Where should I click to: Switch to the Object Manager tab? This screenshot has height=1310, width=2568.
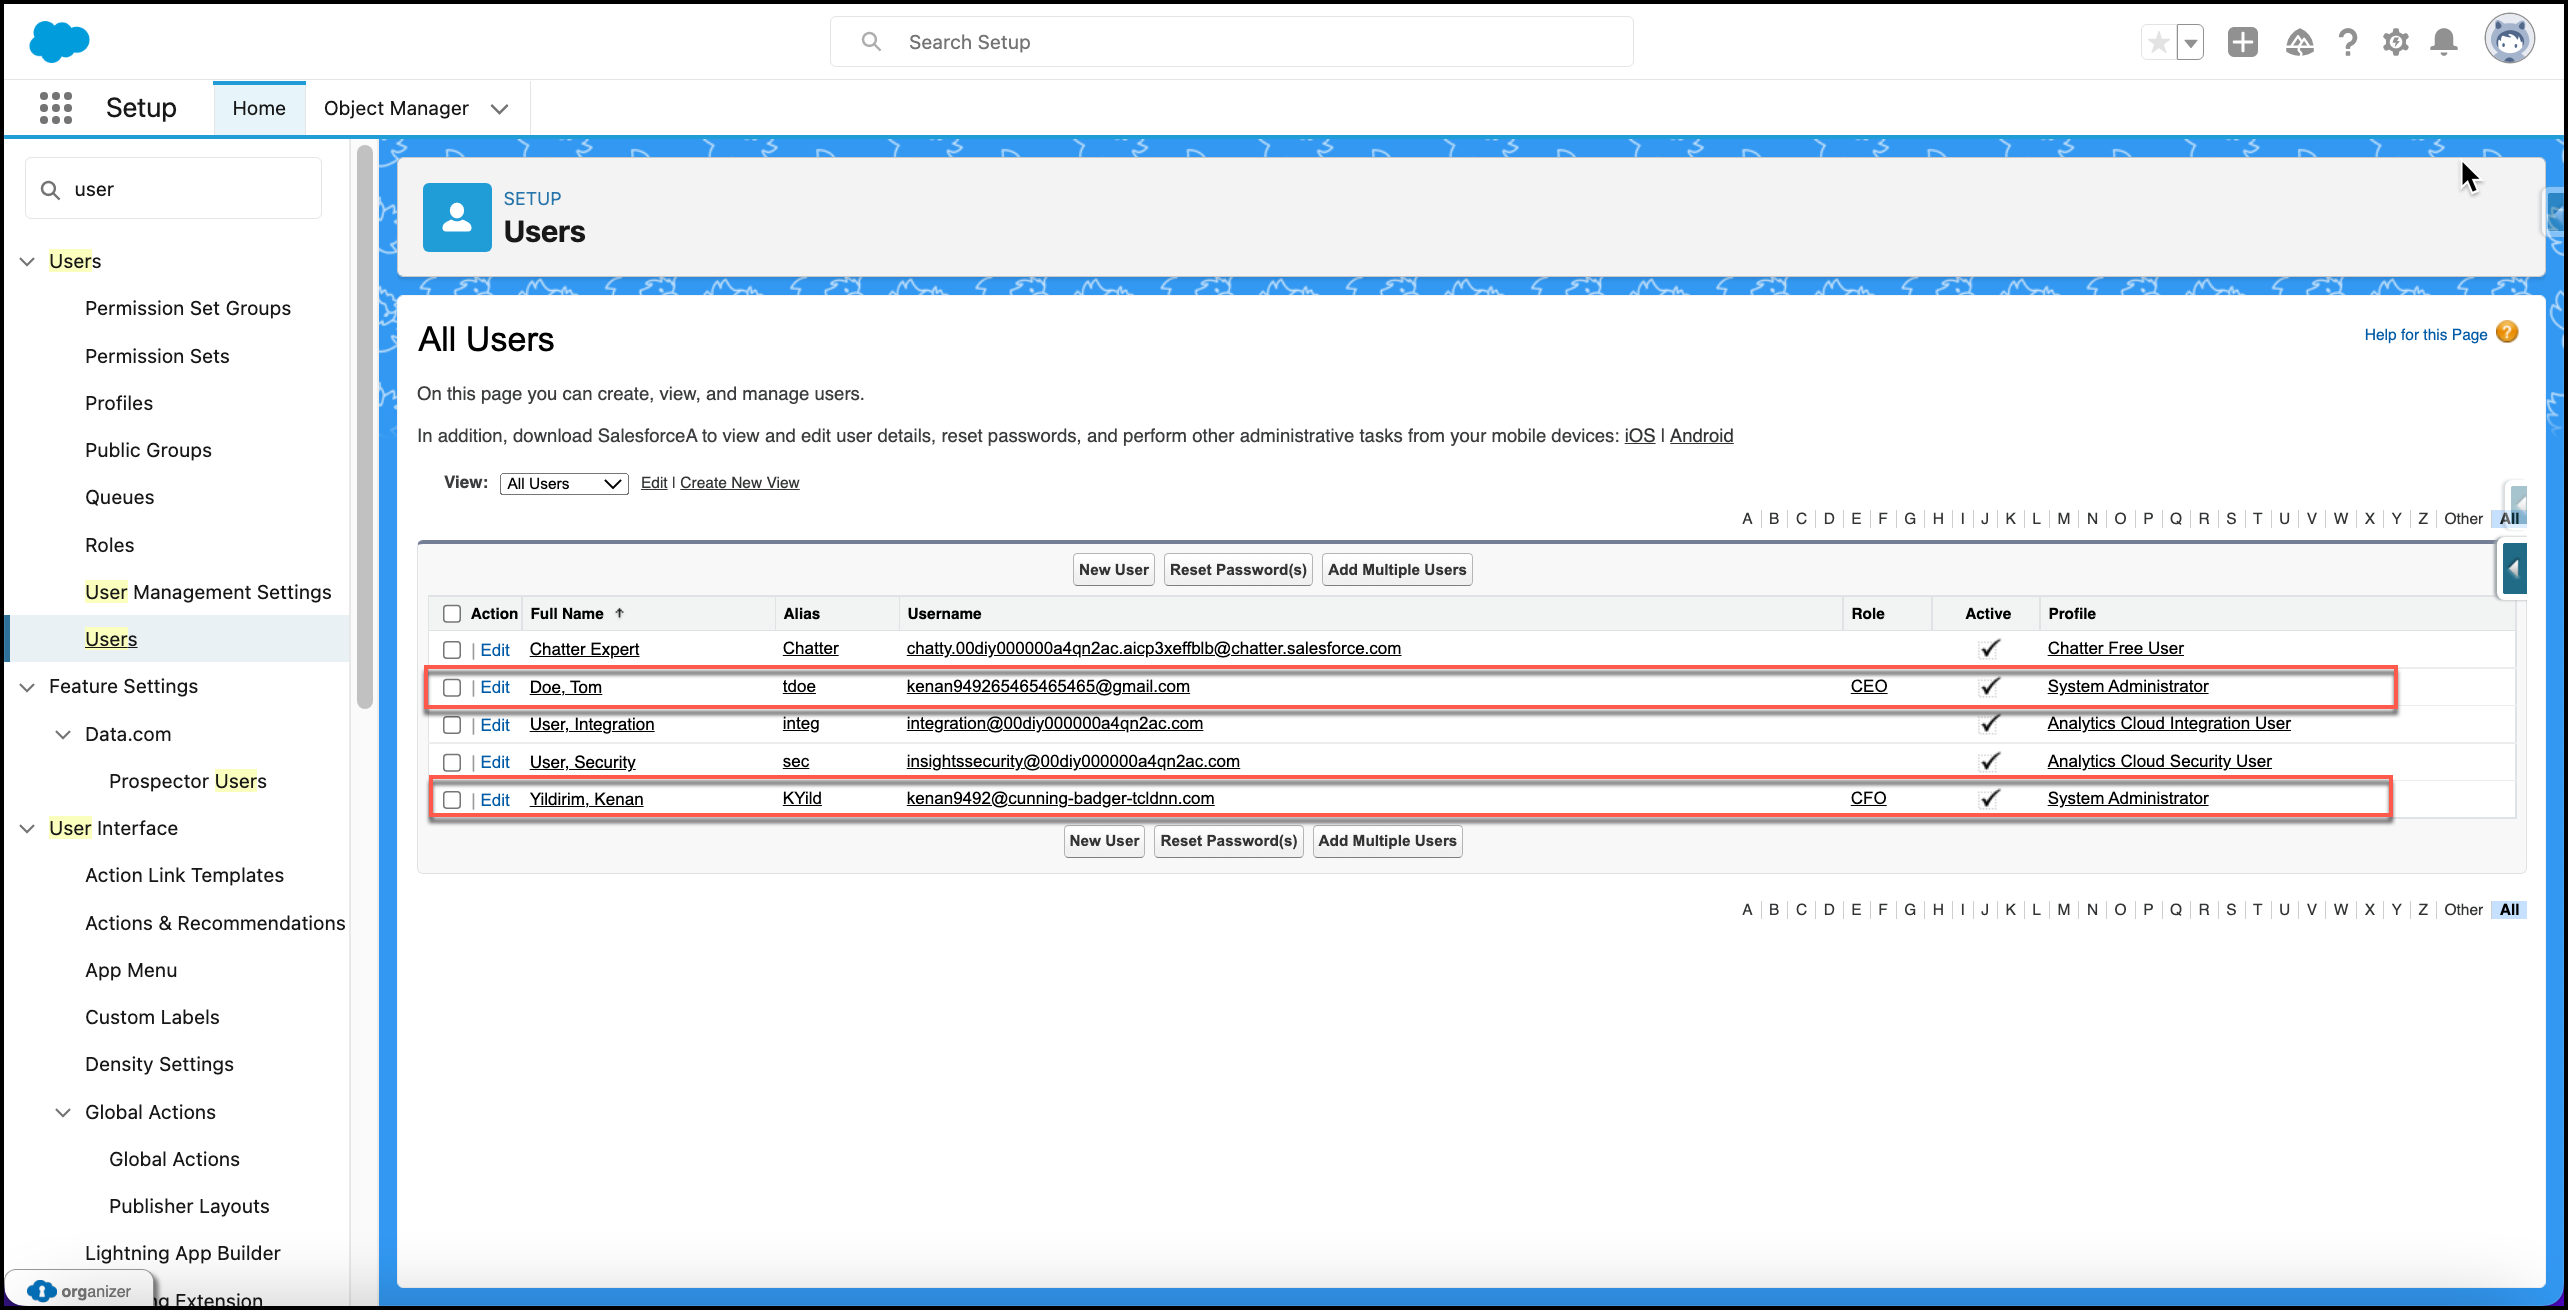click(x=396, y=108)
